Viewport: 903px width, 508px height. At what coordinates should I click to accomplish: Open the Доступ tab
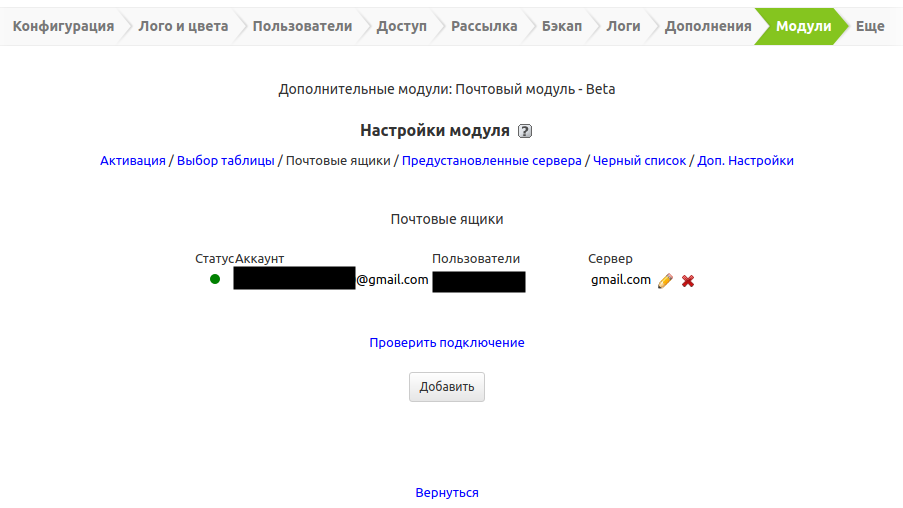[x=401, y=26]
